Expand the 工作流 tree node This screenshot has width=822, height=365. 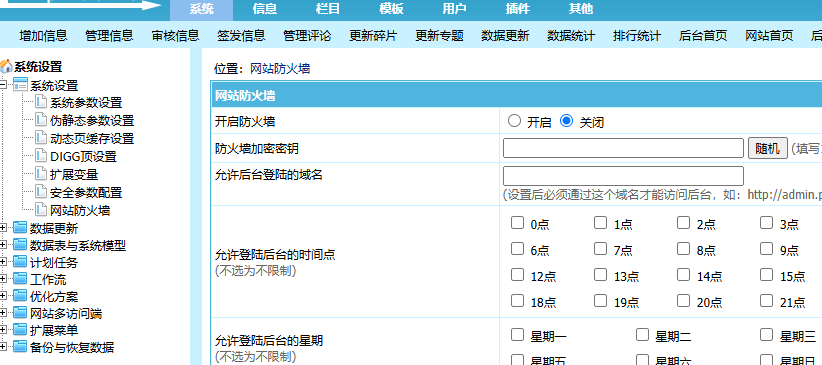pyautogui.click(x=3, y=279)
